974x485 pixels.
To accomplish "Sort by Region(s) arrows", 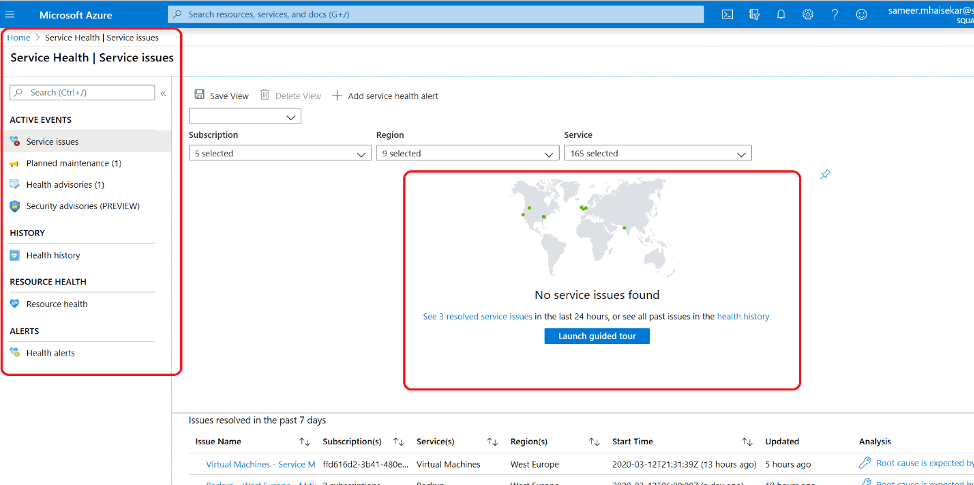I will tap(594, 442).
